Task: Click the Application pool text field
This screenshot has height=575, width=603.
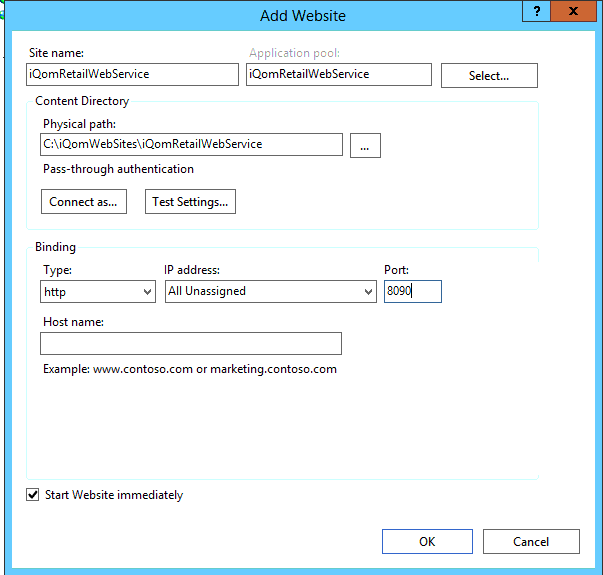Action: [339, 75]
